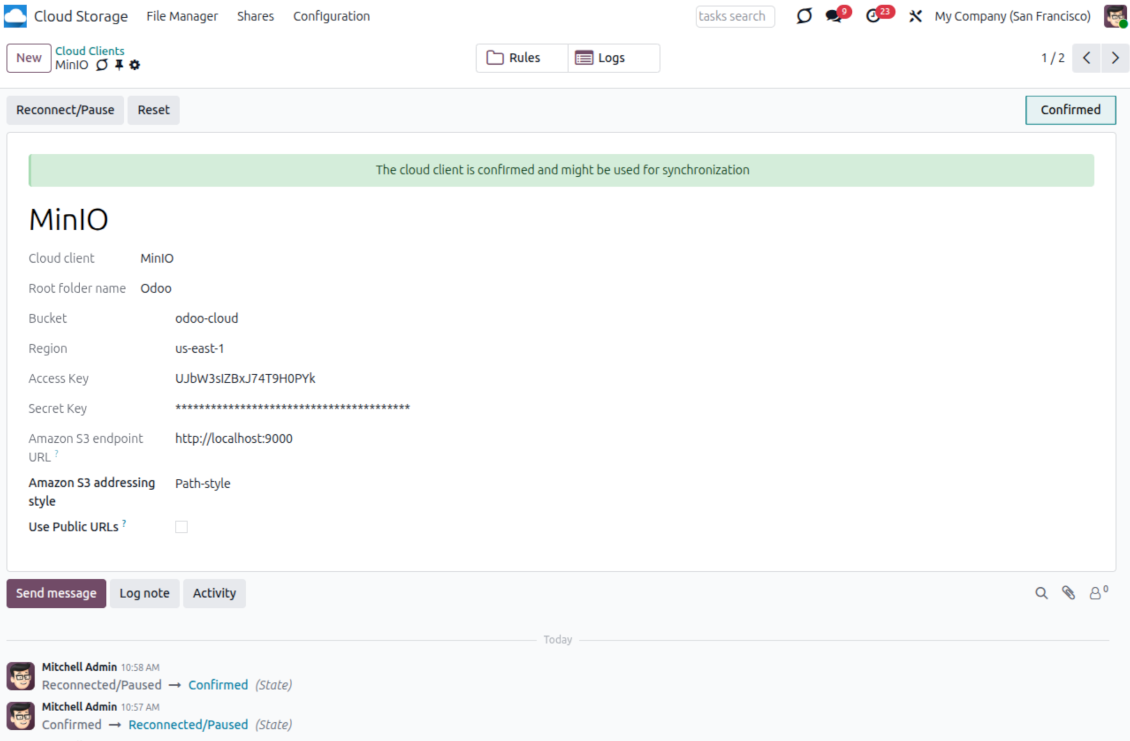1130x741 pixels.
Task: Click Mitchell Admin avatar on 10:58 AM message
Action: click(x=20, y=676)
